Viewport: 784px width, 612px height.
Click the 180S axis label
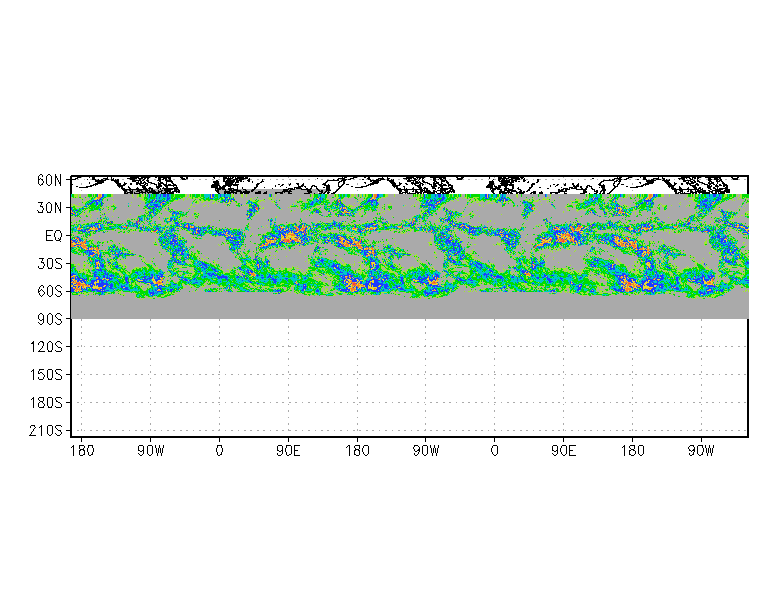point(46,402)
